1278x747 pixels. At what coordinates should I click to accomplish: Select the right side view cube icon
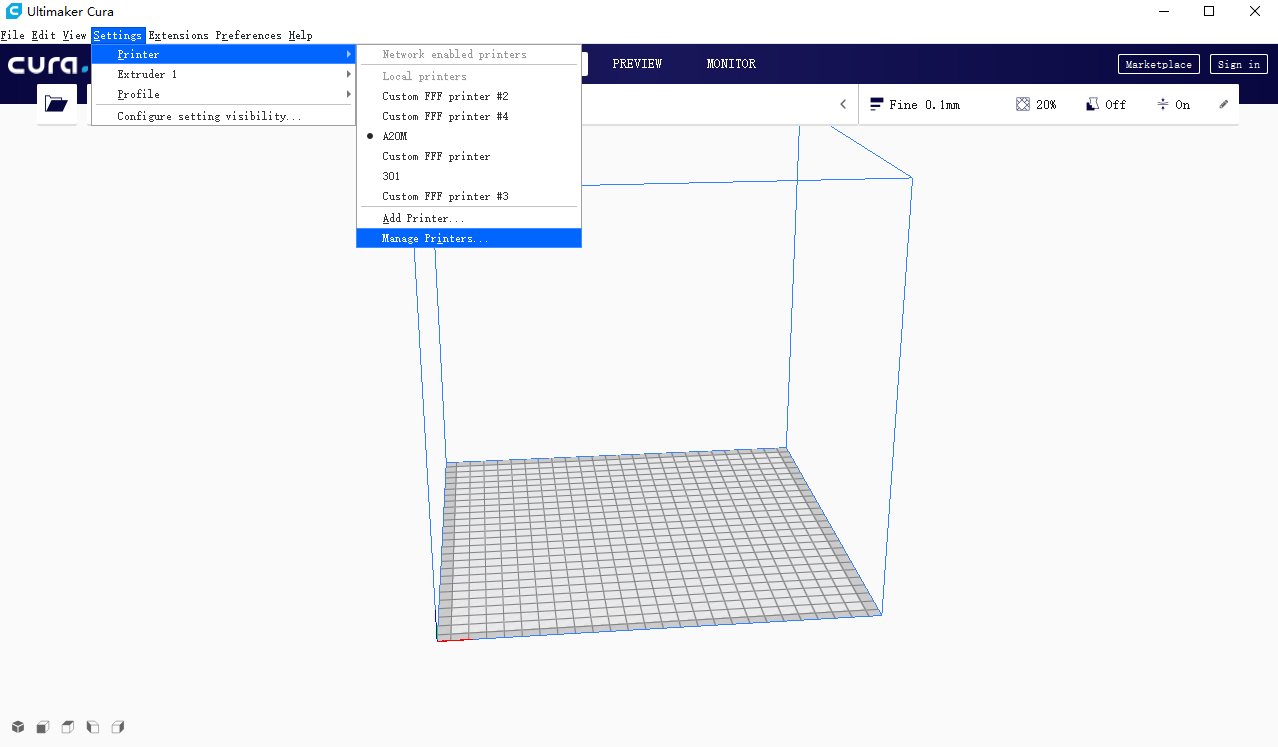(118, 727)
